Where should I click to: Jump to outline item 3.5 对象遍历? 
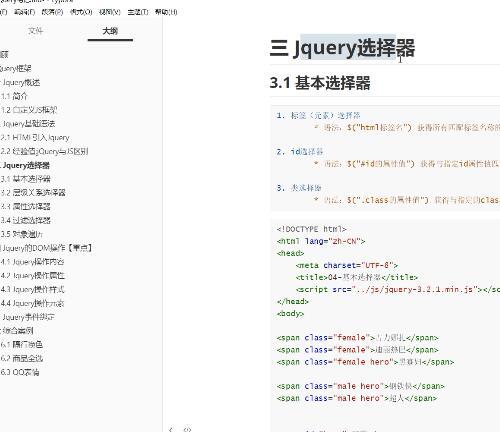(x=21, y=234)
